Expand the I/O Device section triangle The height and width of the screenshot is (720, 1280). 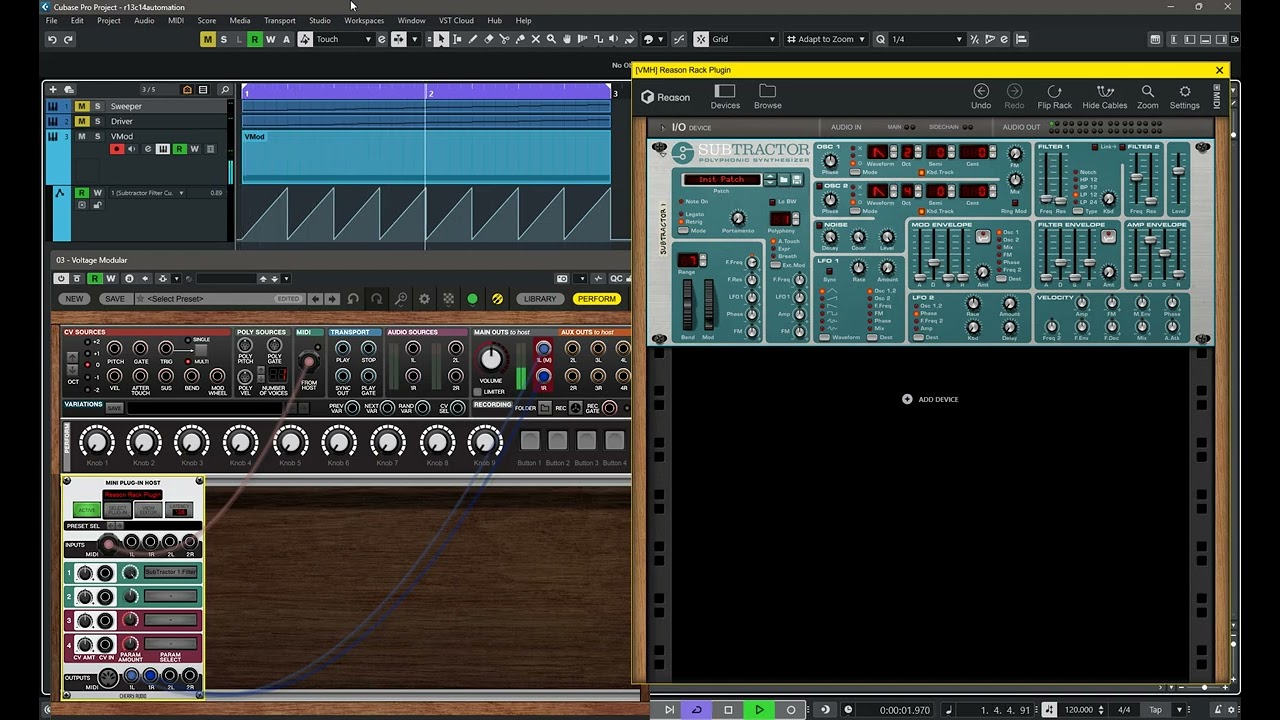click(662, 127)
